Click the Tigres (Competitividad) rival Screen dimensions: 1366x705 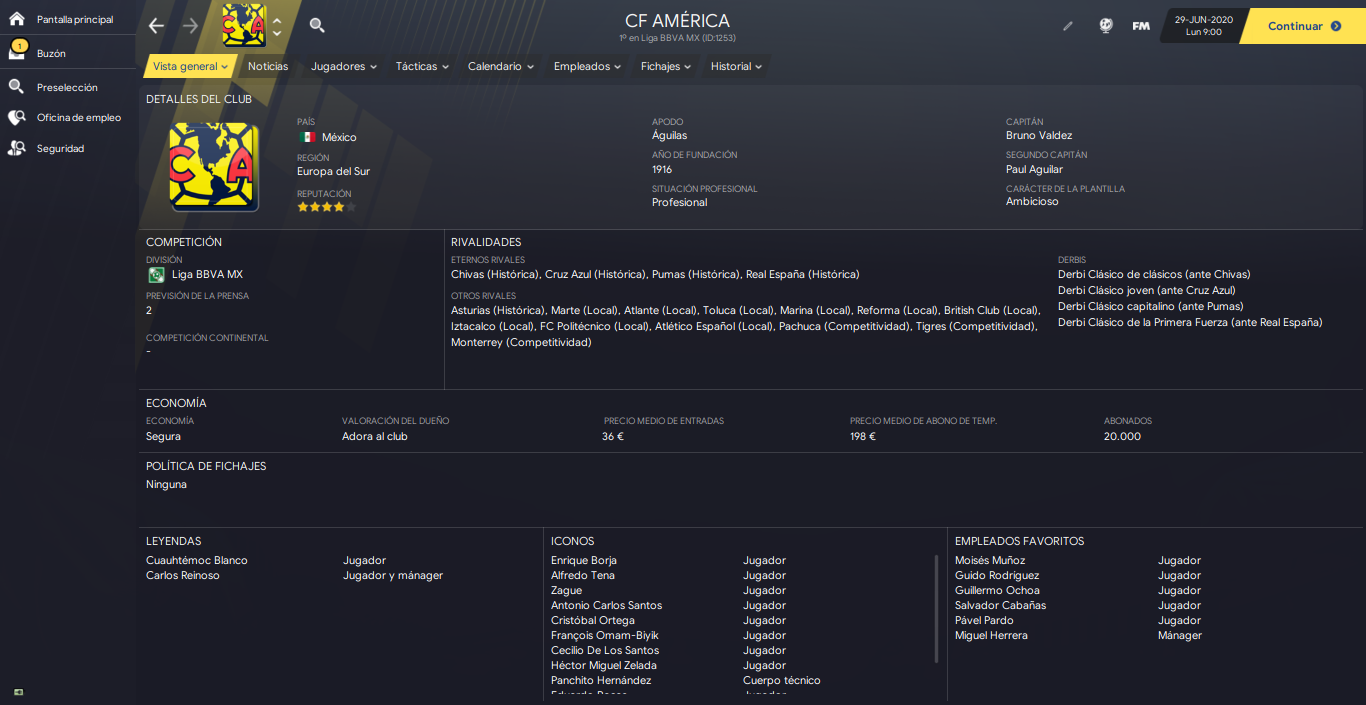point(975,326)
